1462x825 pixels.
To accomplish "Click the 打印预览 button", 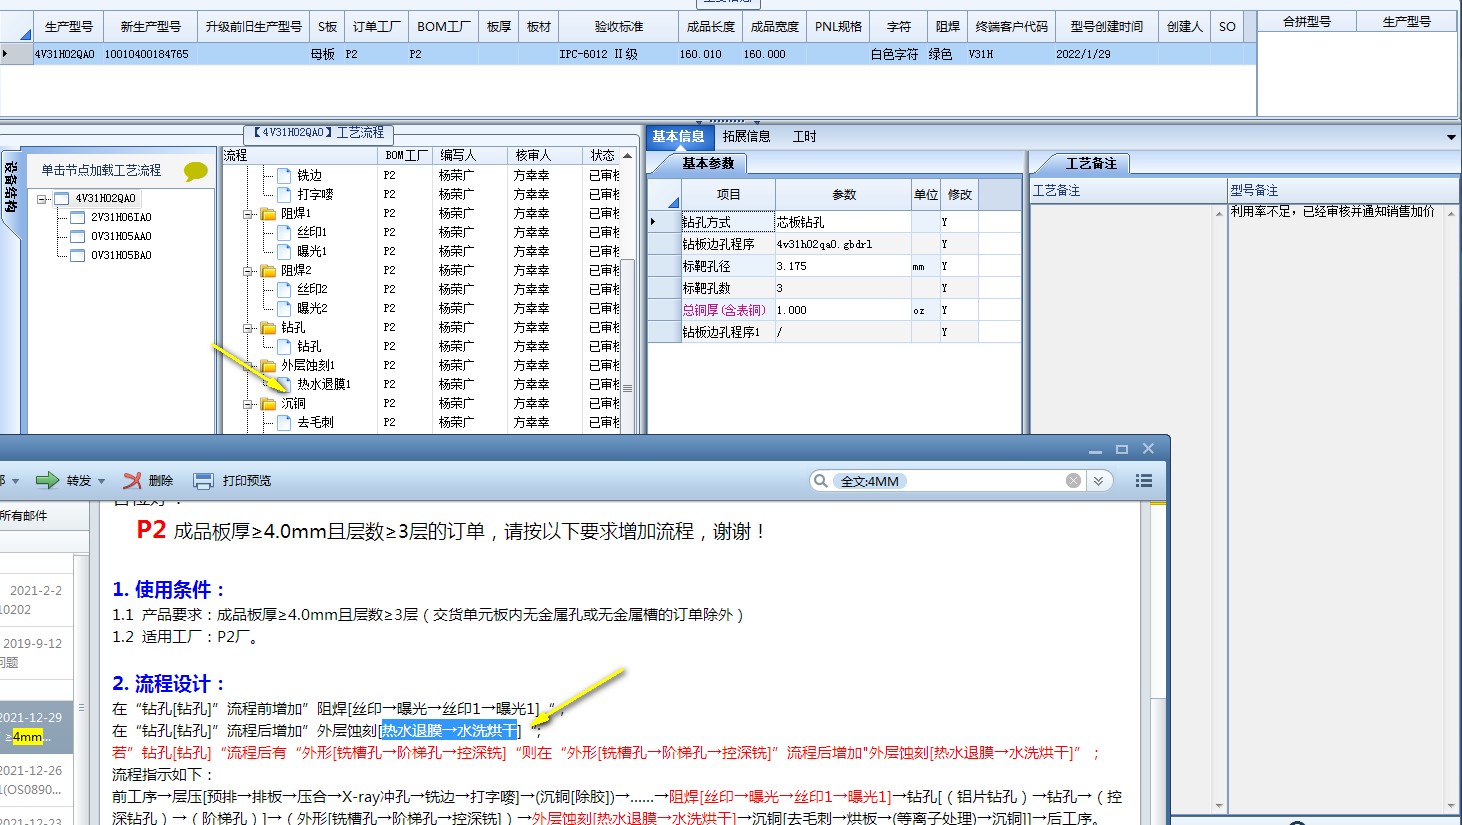I will tap(233, 481).
